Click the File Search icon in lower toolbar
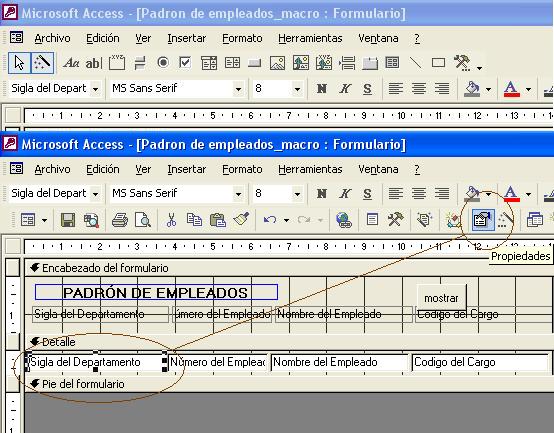The width and height of the screenshot is (554, 433). [x=91, y=220]
